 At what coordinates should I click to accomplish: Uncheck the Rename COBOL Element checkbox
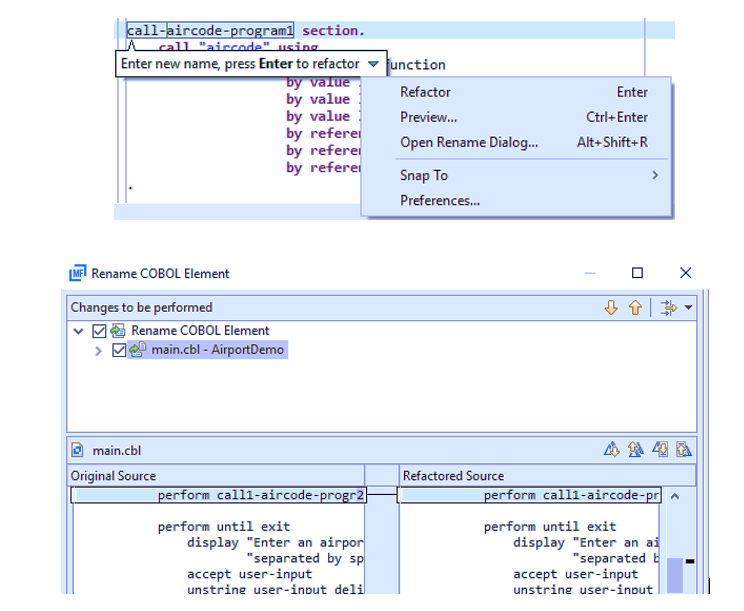pyautogui.click(x=99, y=331)
